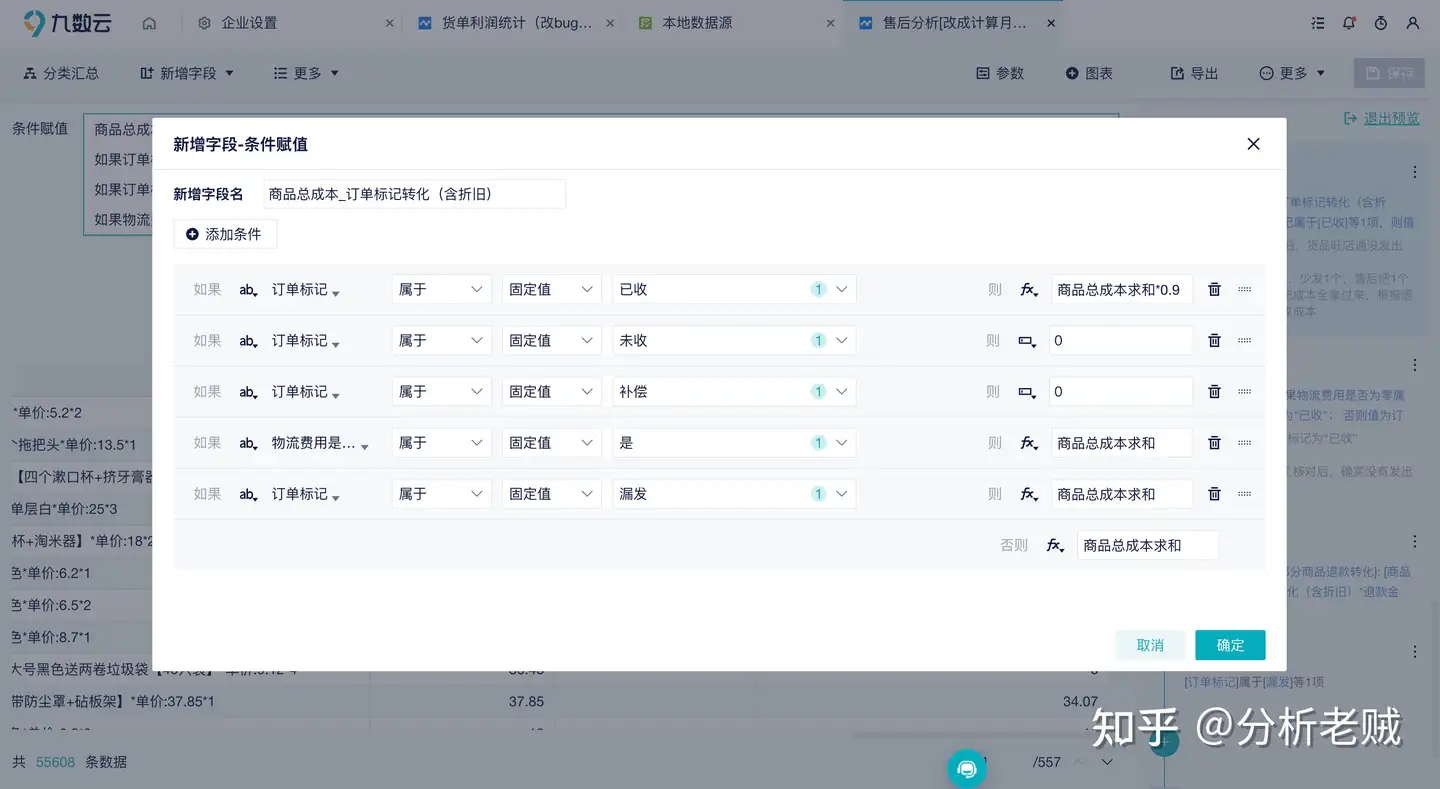Open left 更多 toolbar menu
The image size is (1440, 789).
pos(306,73)
